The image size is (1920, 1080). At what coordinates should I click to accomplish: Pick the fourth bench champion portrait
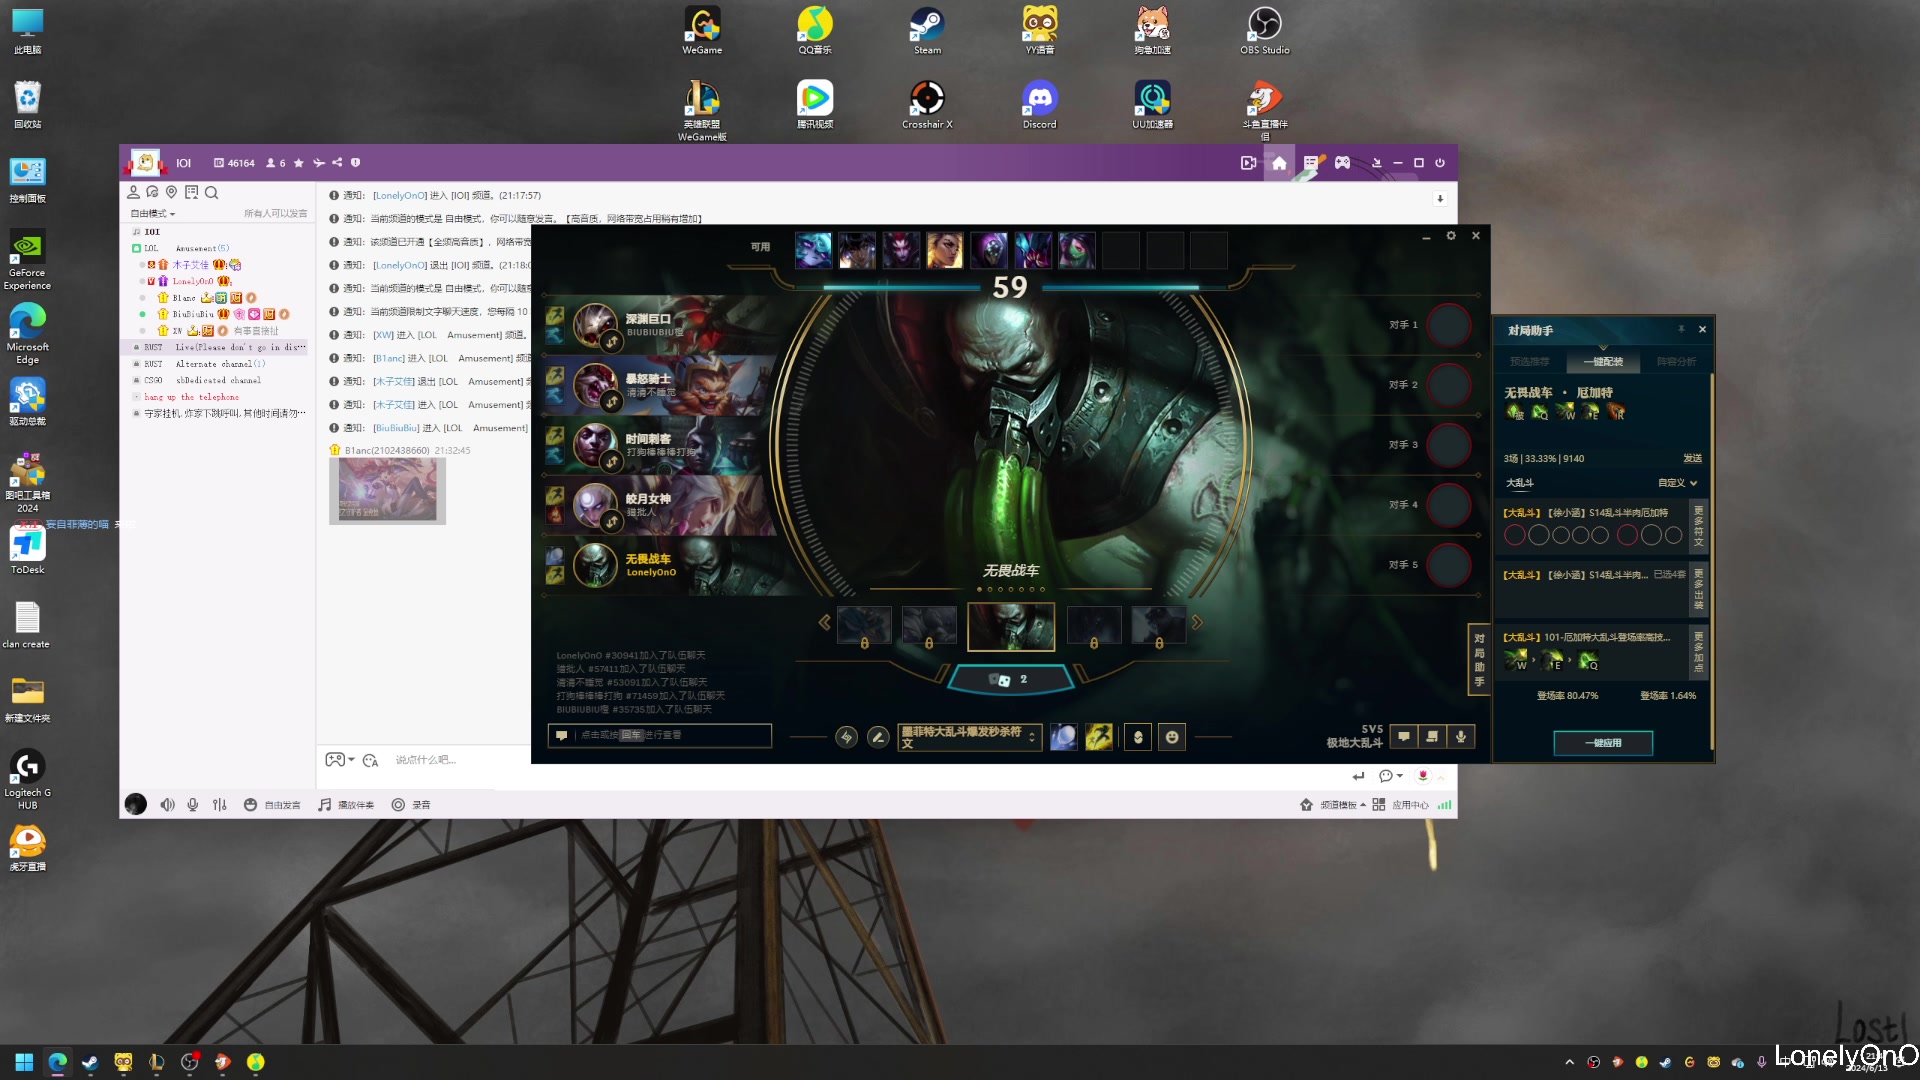pyautogui.click(x=945, y=250)
